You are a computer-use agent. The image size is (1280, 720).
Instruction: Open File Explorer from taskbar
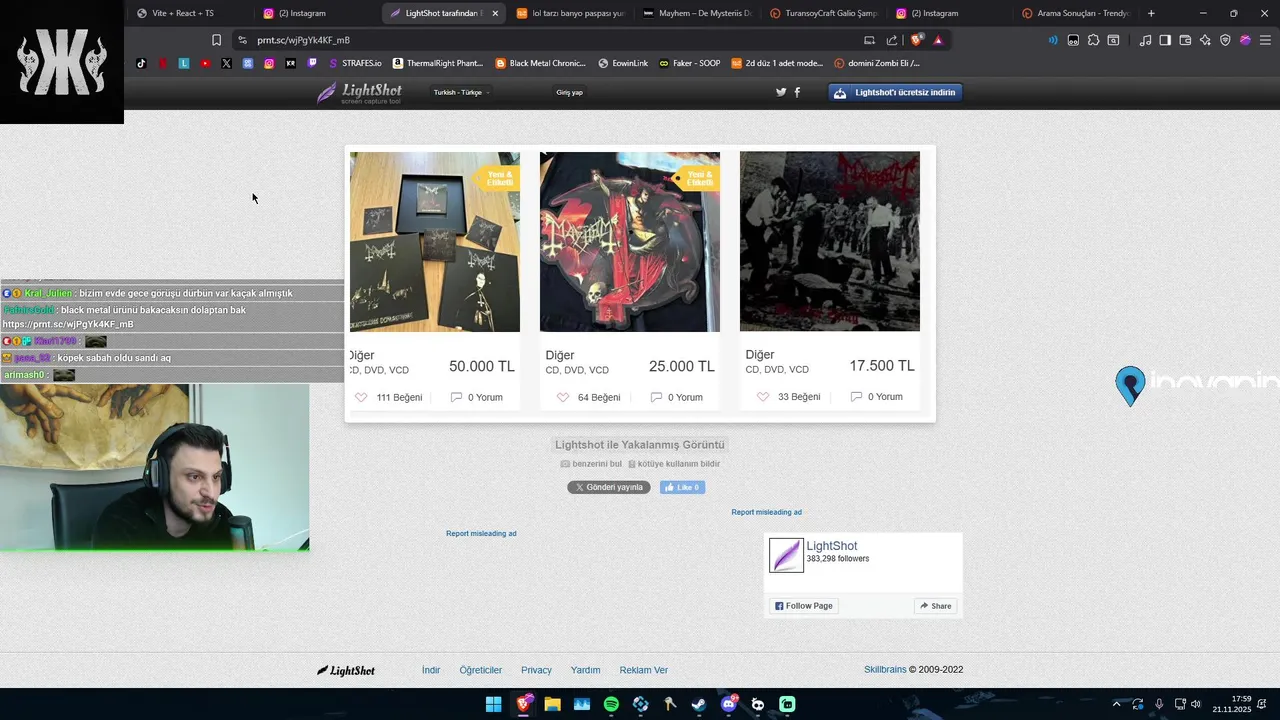point(552,704)
